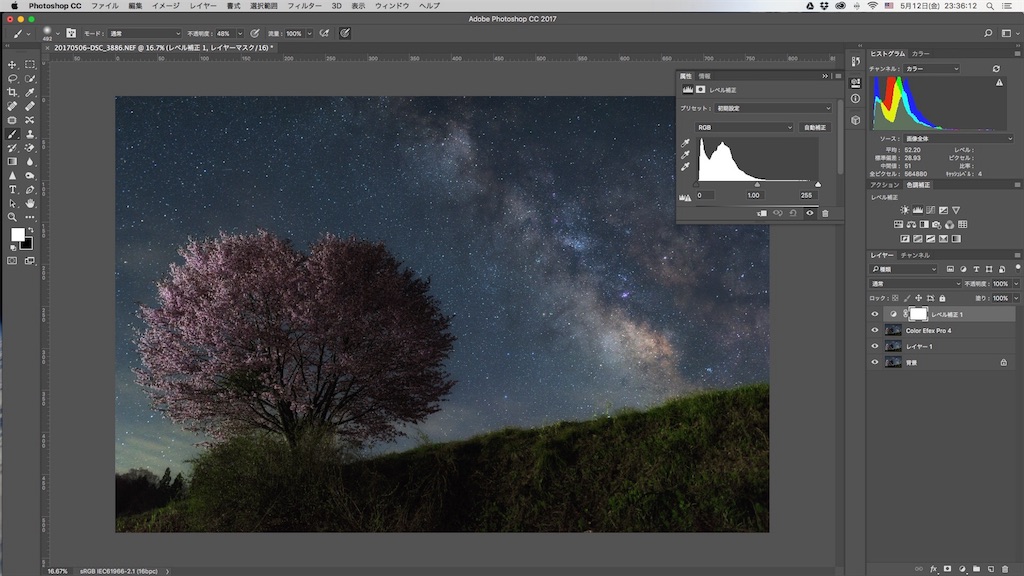
Task: Open the レイヤー menu in menu bar
Action: point(202,6)
